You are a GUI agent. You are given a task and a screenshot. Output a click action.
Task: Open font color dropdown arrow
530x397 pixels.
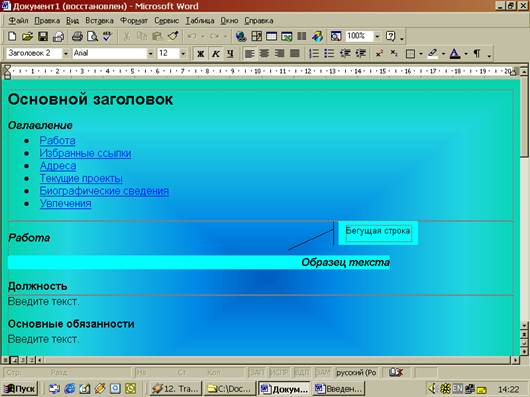click(x=466, y=53)
